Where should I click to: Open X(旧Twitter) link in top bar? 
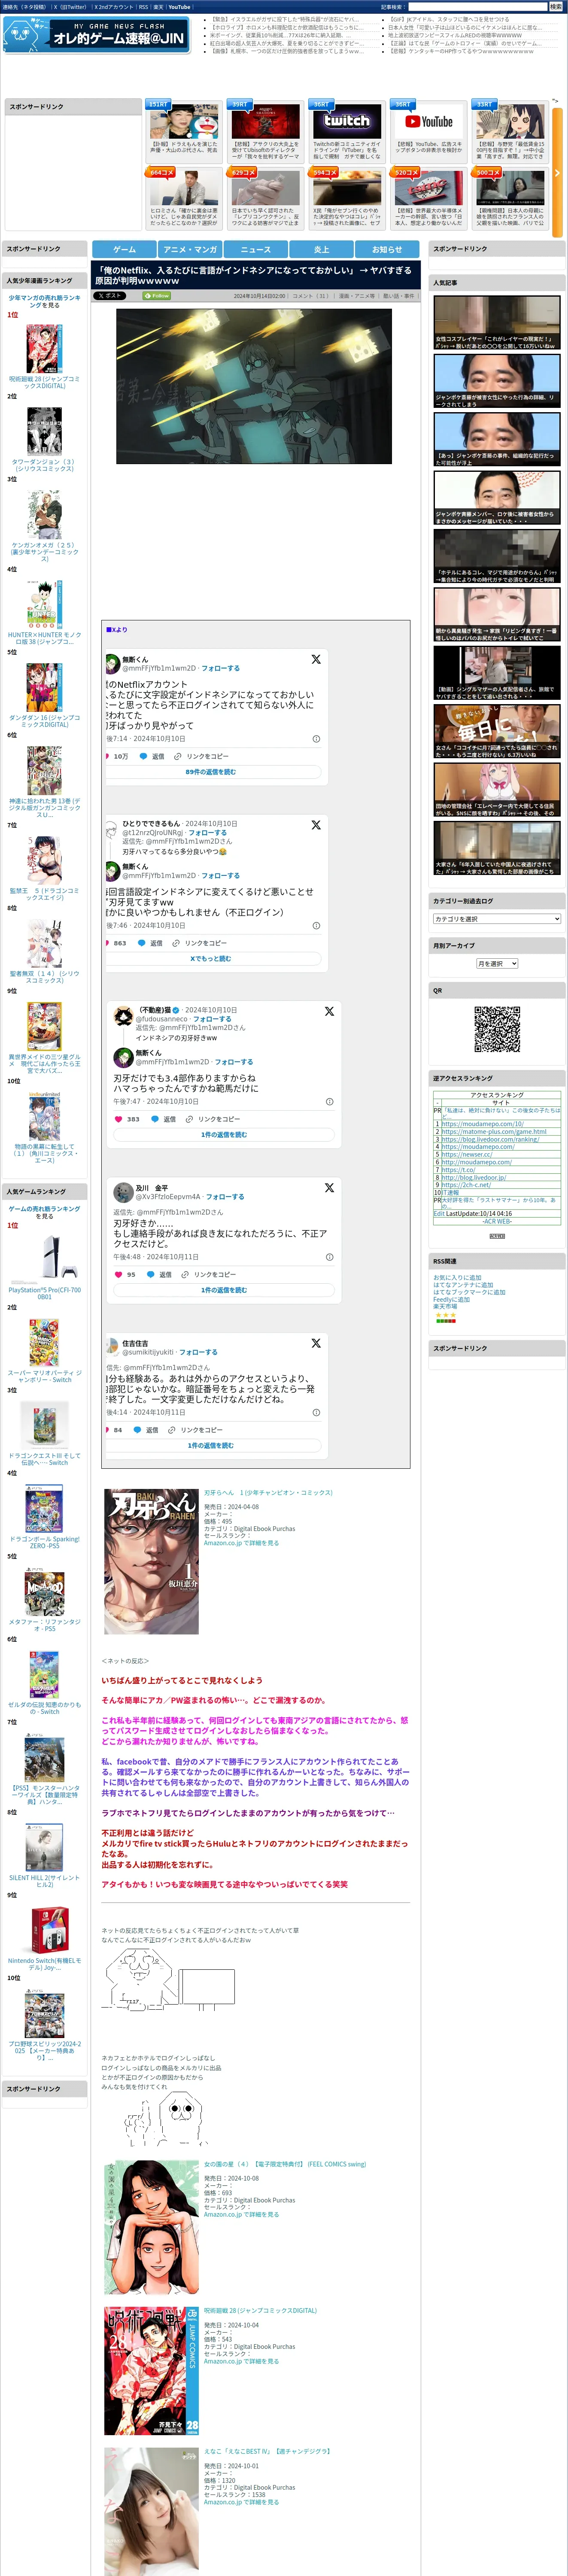(70, 7)
